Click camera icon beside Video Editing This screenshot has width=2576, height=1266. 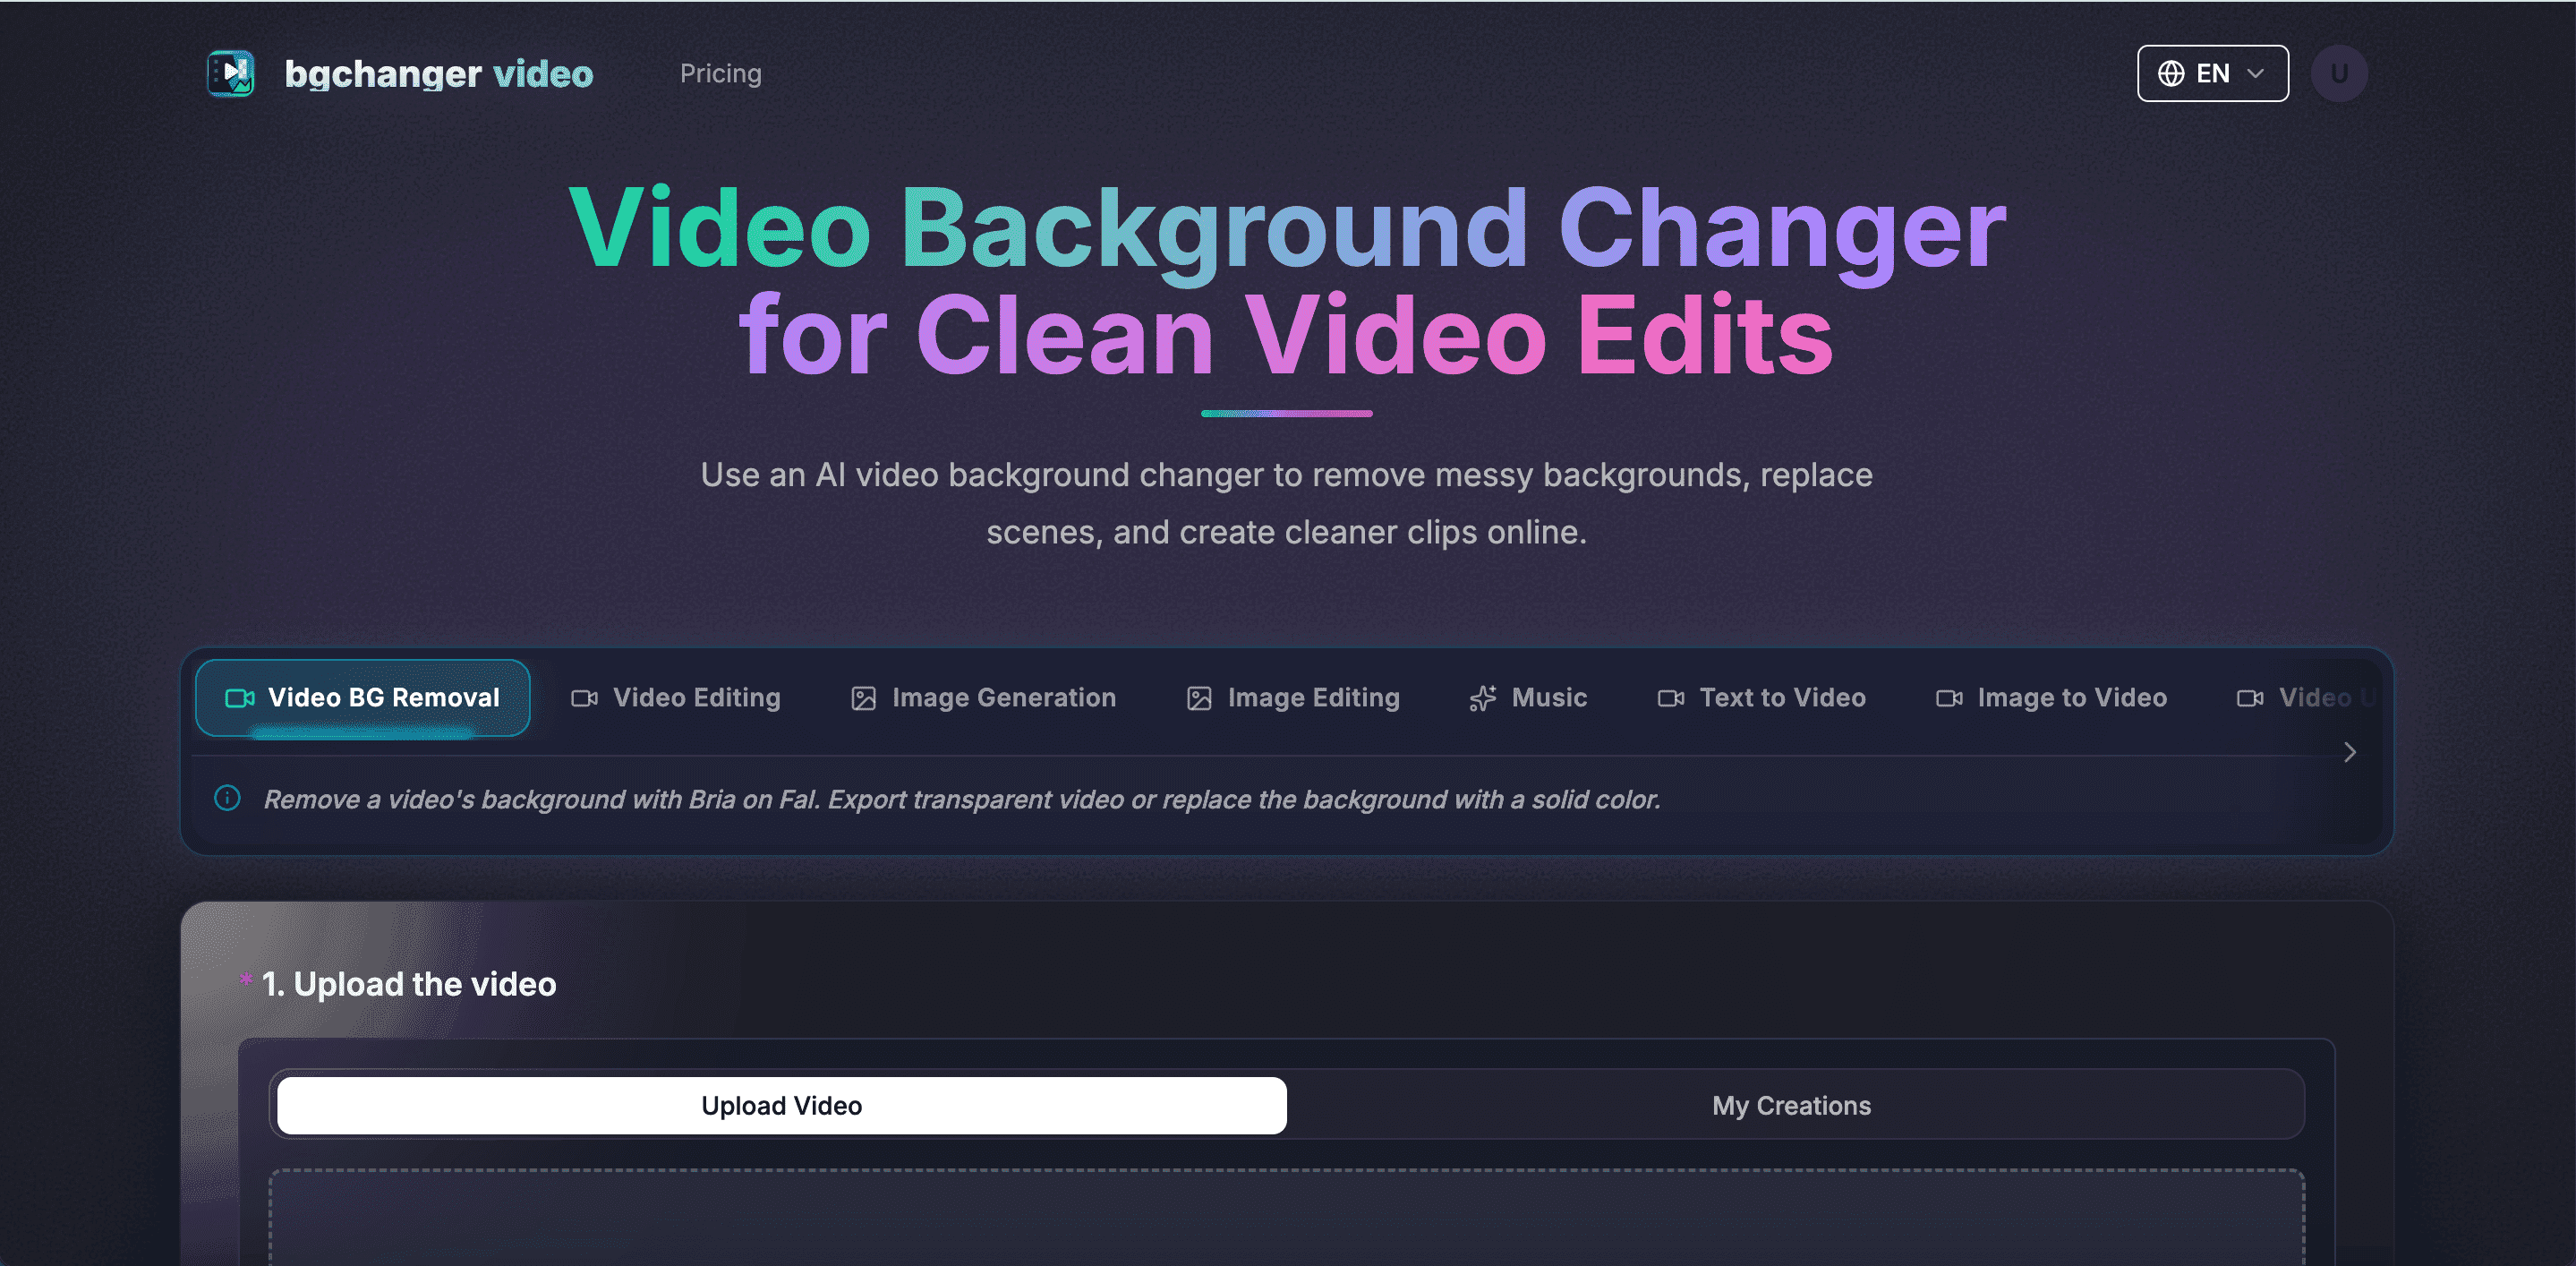click(584, 698)
